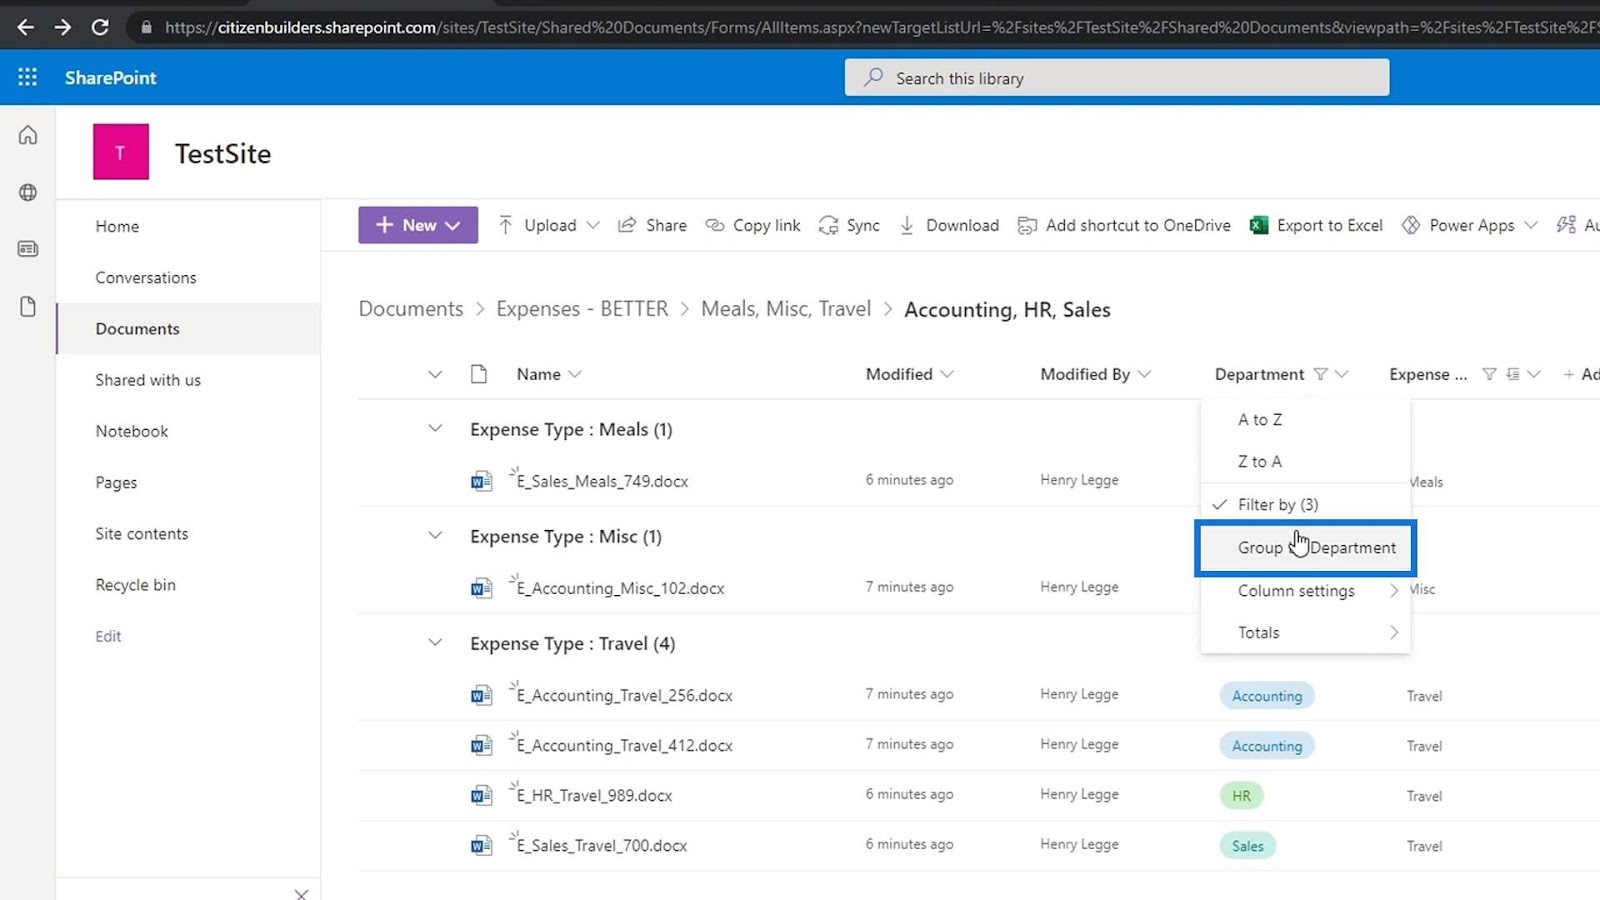Viewport: 1600px width, 900px height.
Task: Go to Site contents in navigation
Action: 142,534
